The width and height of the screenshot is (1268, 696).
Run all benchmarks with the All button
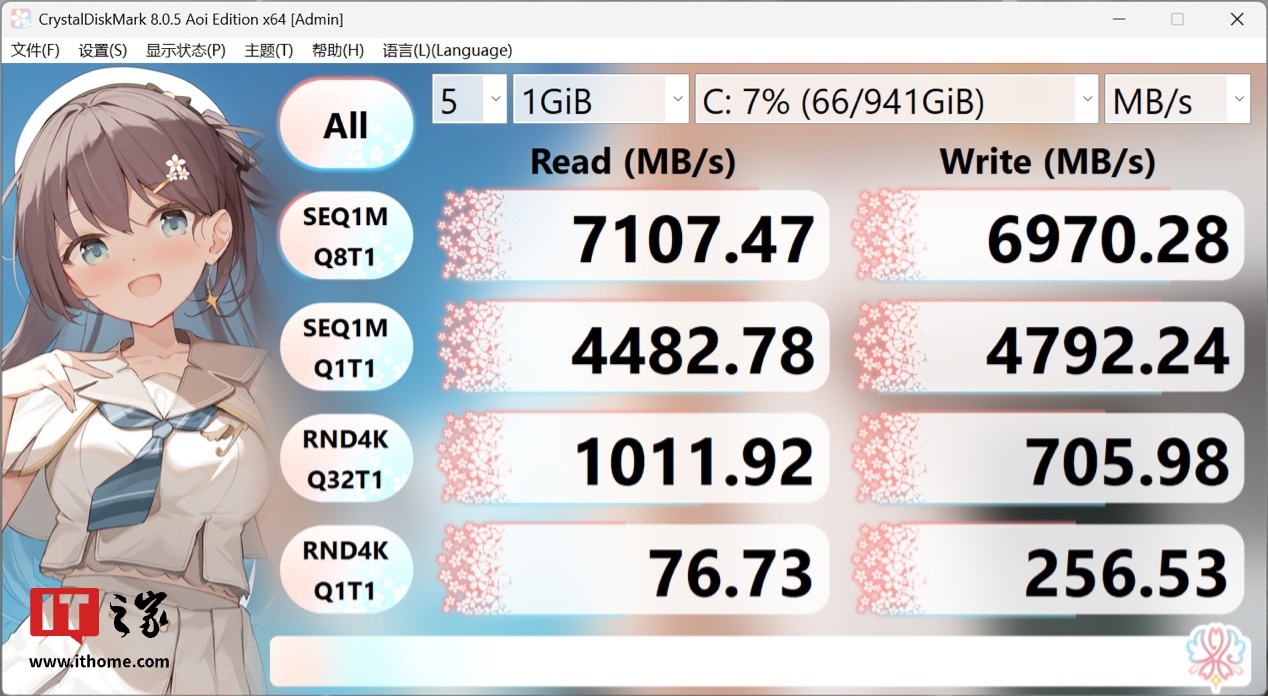[345, 125]
